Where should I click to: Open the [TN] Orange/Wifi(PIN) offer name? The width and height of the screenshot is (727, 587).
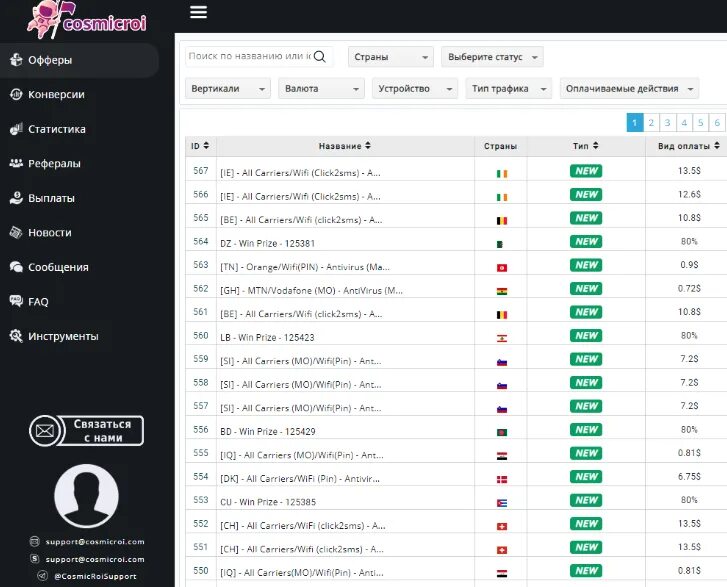click(x=305, y=267)
